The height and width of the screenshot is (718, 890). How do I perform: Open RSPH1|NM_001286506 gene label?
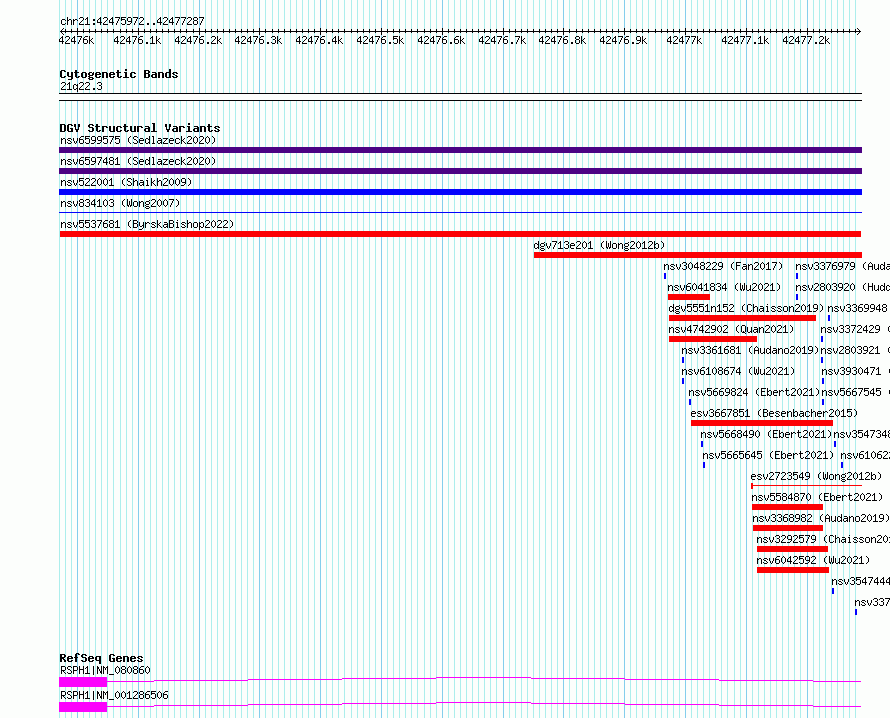114,695
